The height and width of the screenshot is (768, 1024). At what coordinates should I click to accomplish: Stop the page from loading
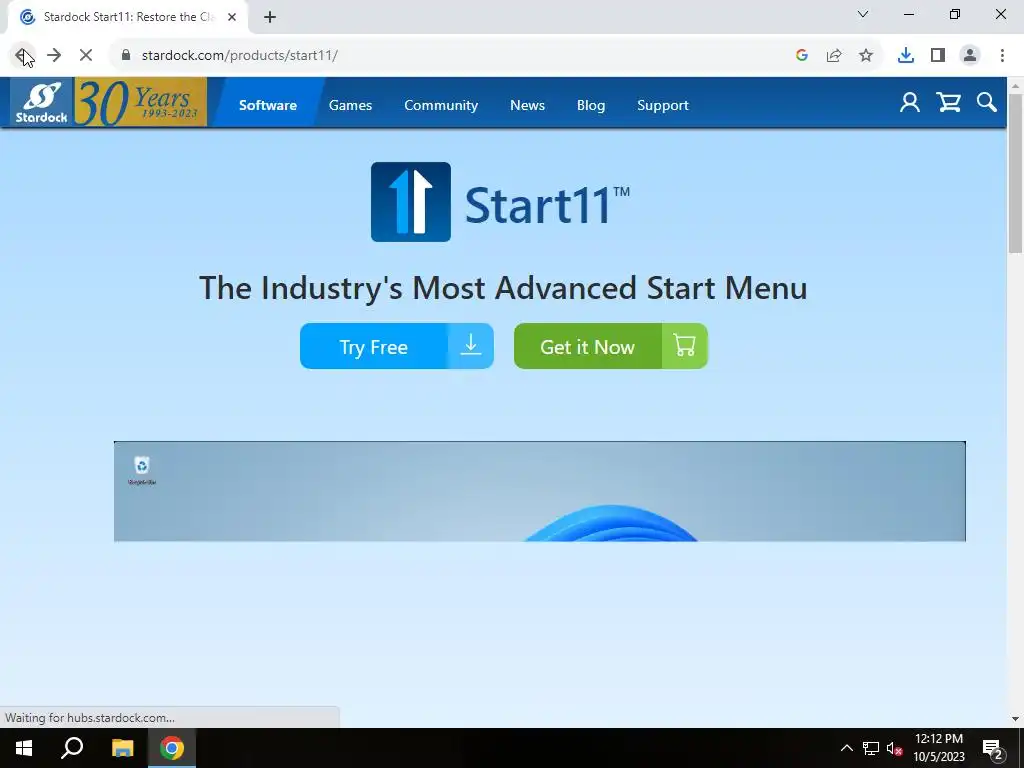tap(86, 56)
